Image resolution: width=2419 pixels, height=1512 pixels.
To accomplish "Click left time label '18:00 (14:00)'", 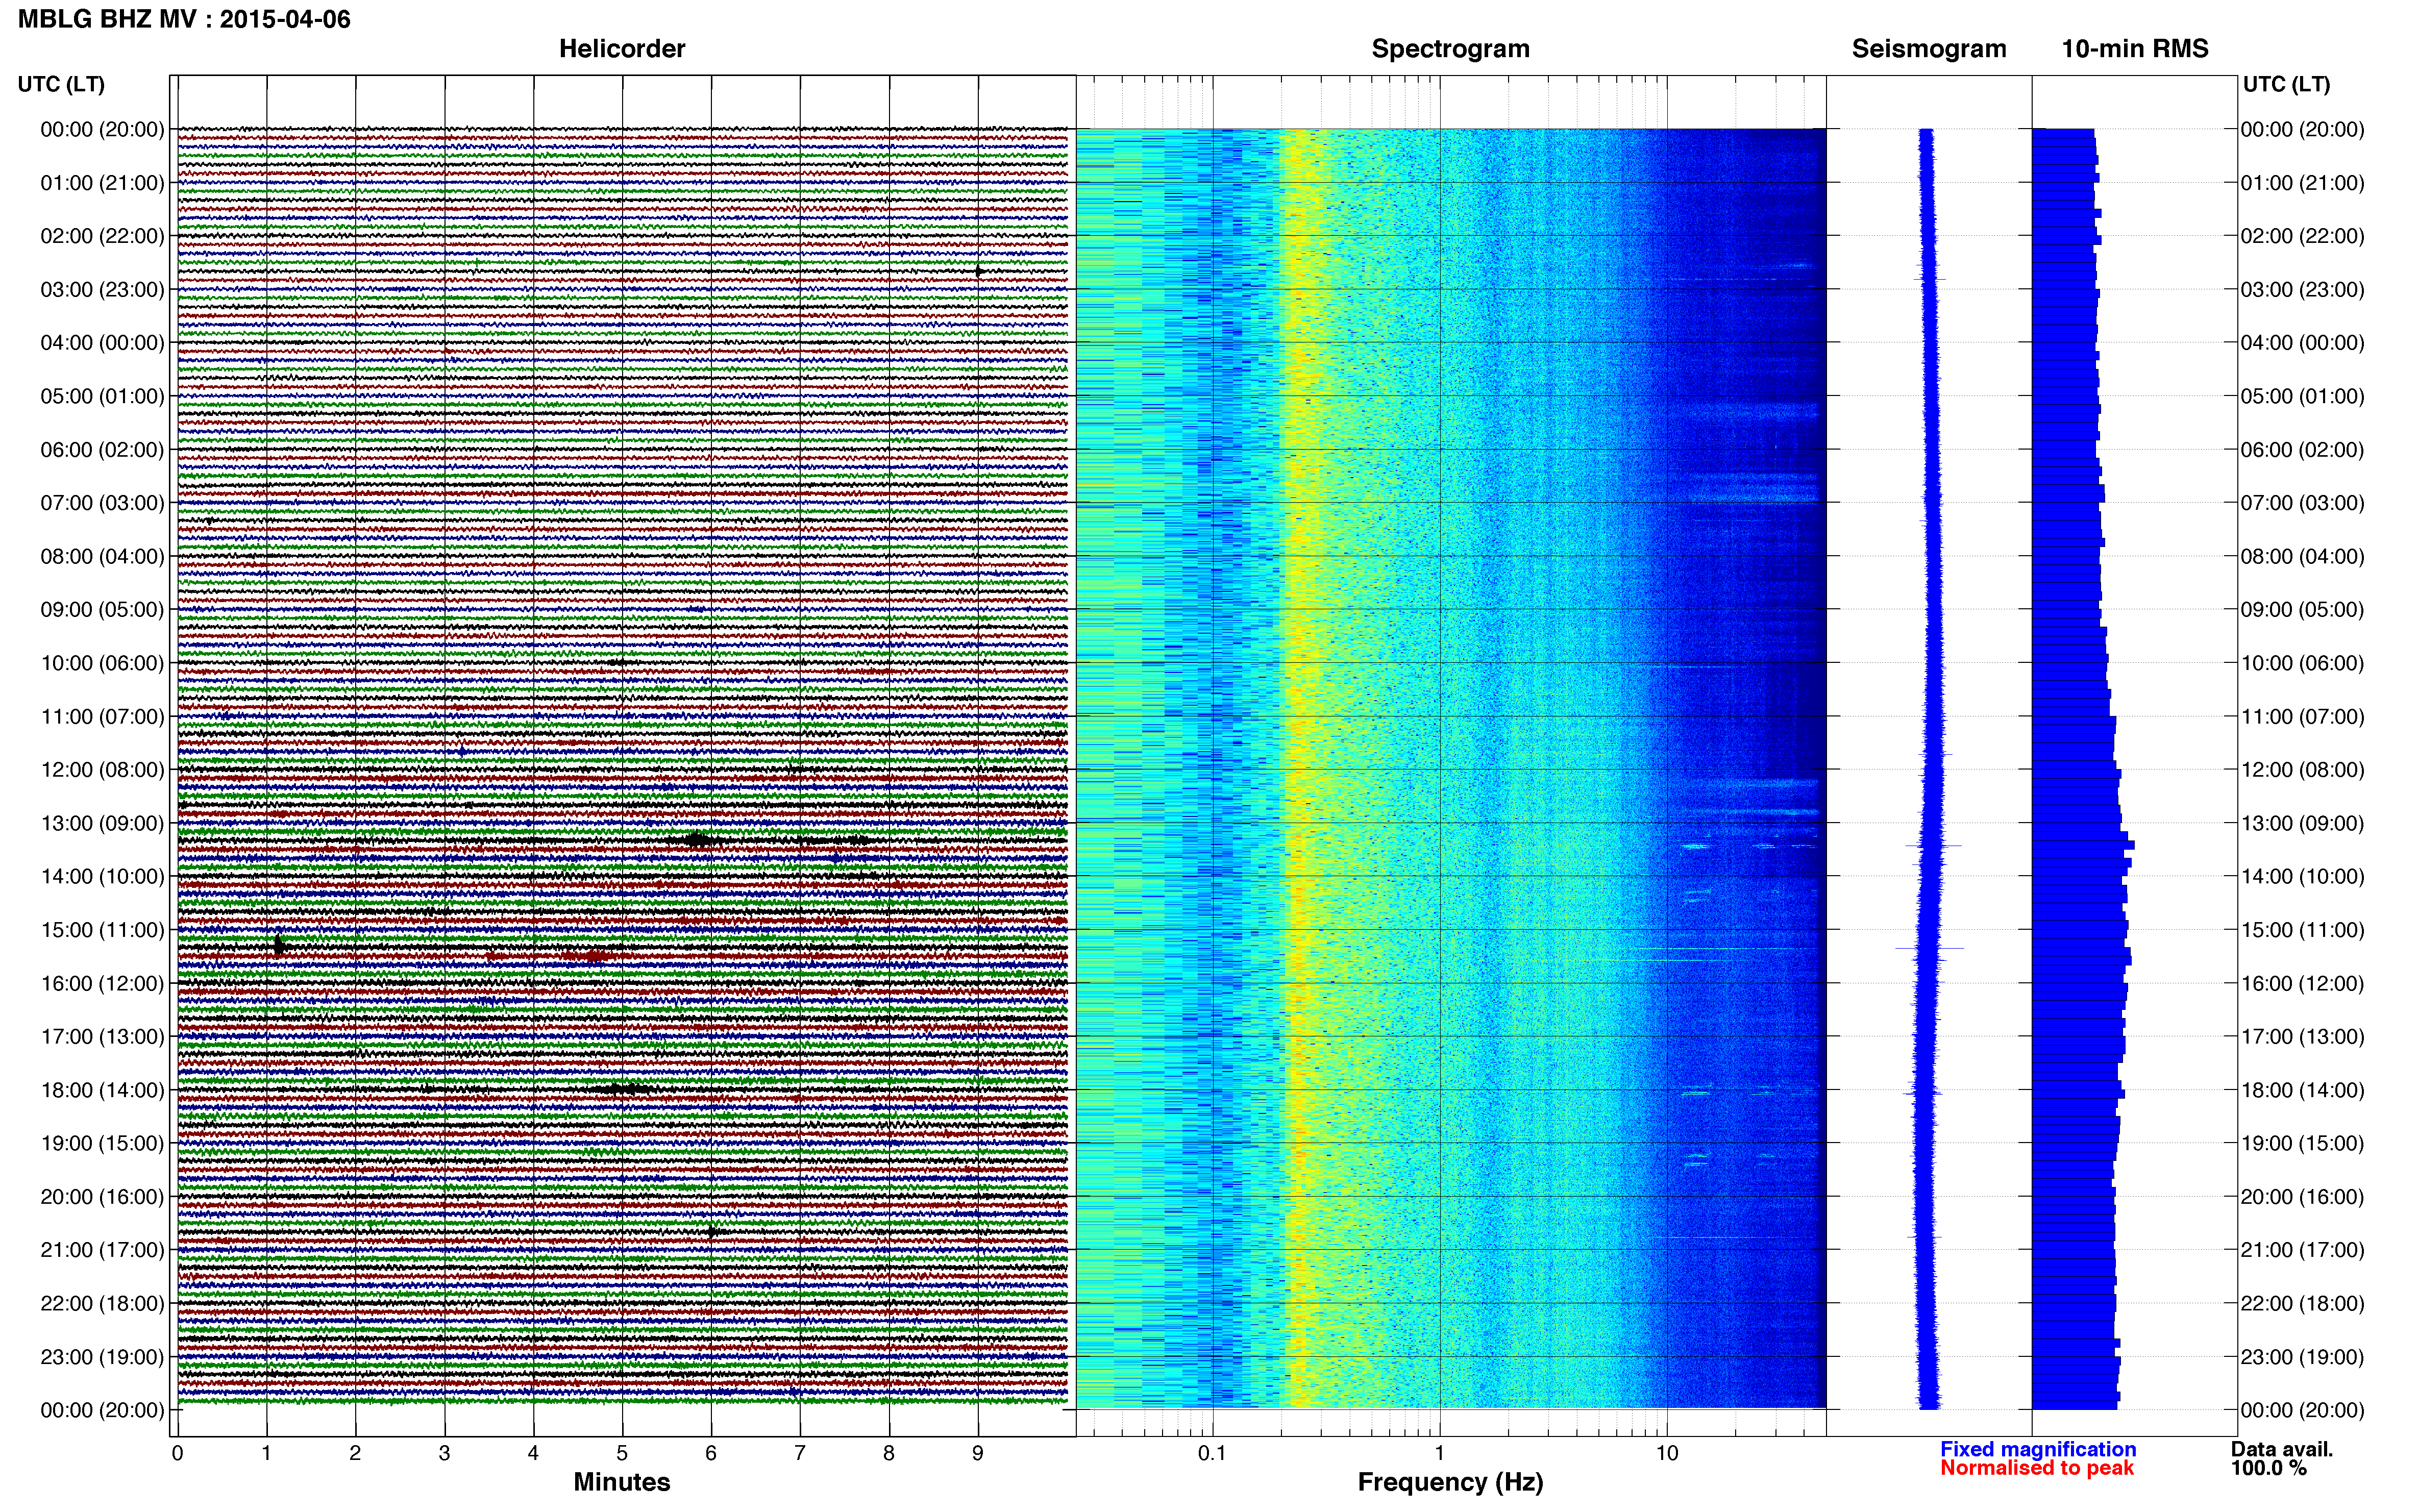I will pos(102,1090).
